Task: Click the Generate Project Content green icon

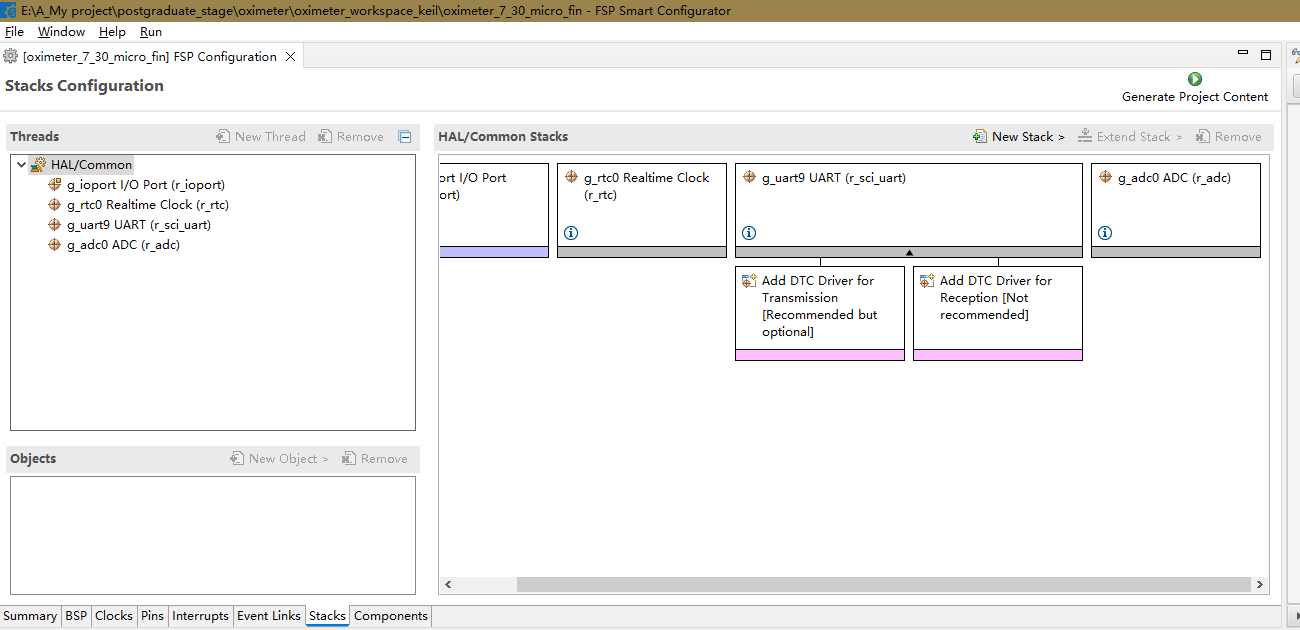Action: point(1194,79)
